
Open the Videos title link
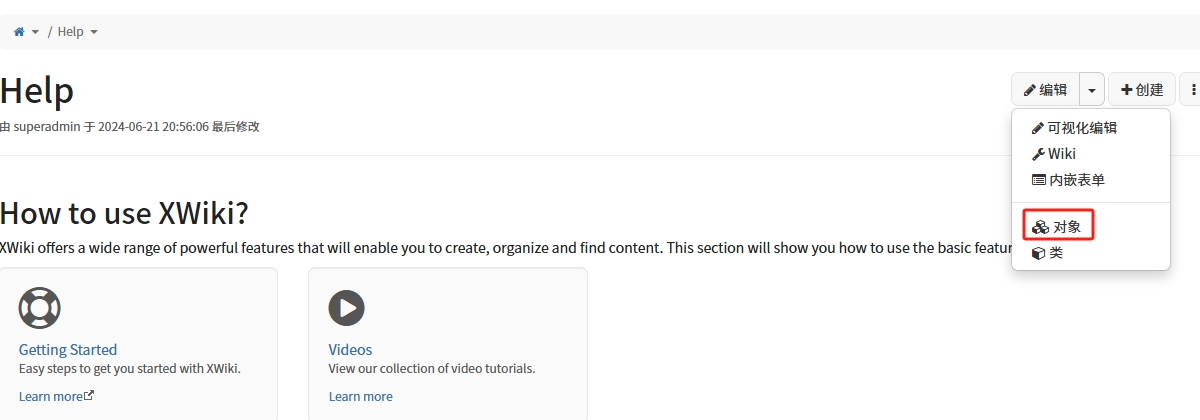[350, 350]
